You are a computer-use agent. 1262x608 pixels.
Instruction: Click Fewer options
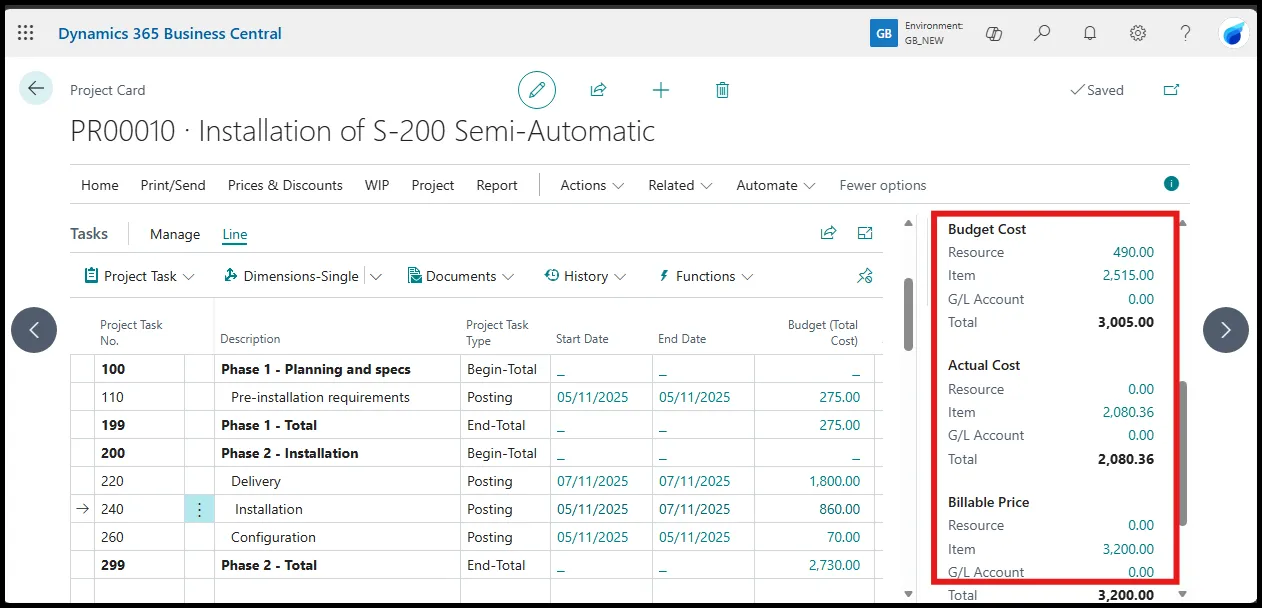(x=883, y=185)
